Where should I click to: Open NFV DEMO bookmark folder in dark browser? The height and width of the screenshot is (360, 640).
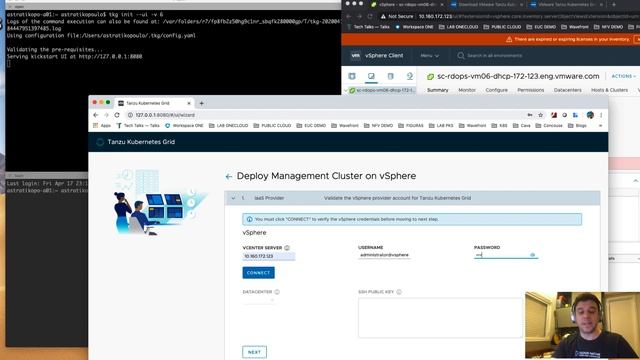tap(609, 27)
